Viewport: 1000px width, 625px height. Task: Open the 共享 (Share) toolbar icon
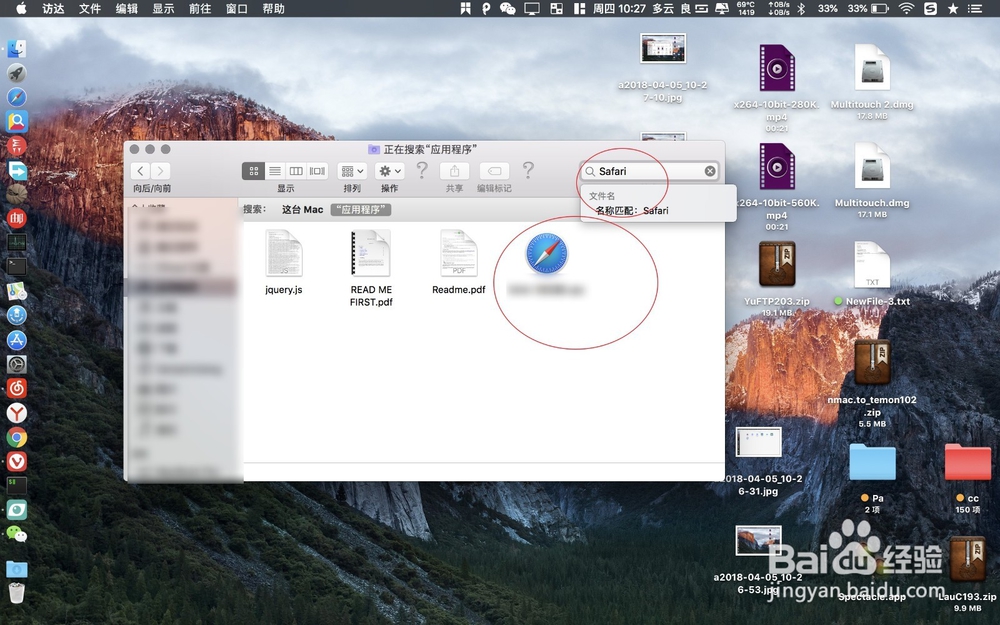pos(455,170)
